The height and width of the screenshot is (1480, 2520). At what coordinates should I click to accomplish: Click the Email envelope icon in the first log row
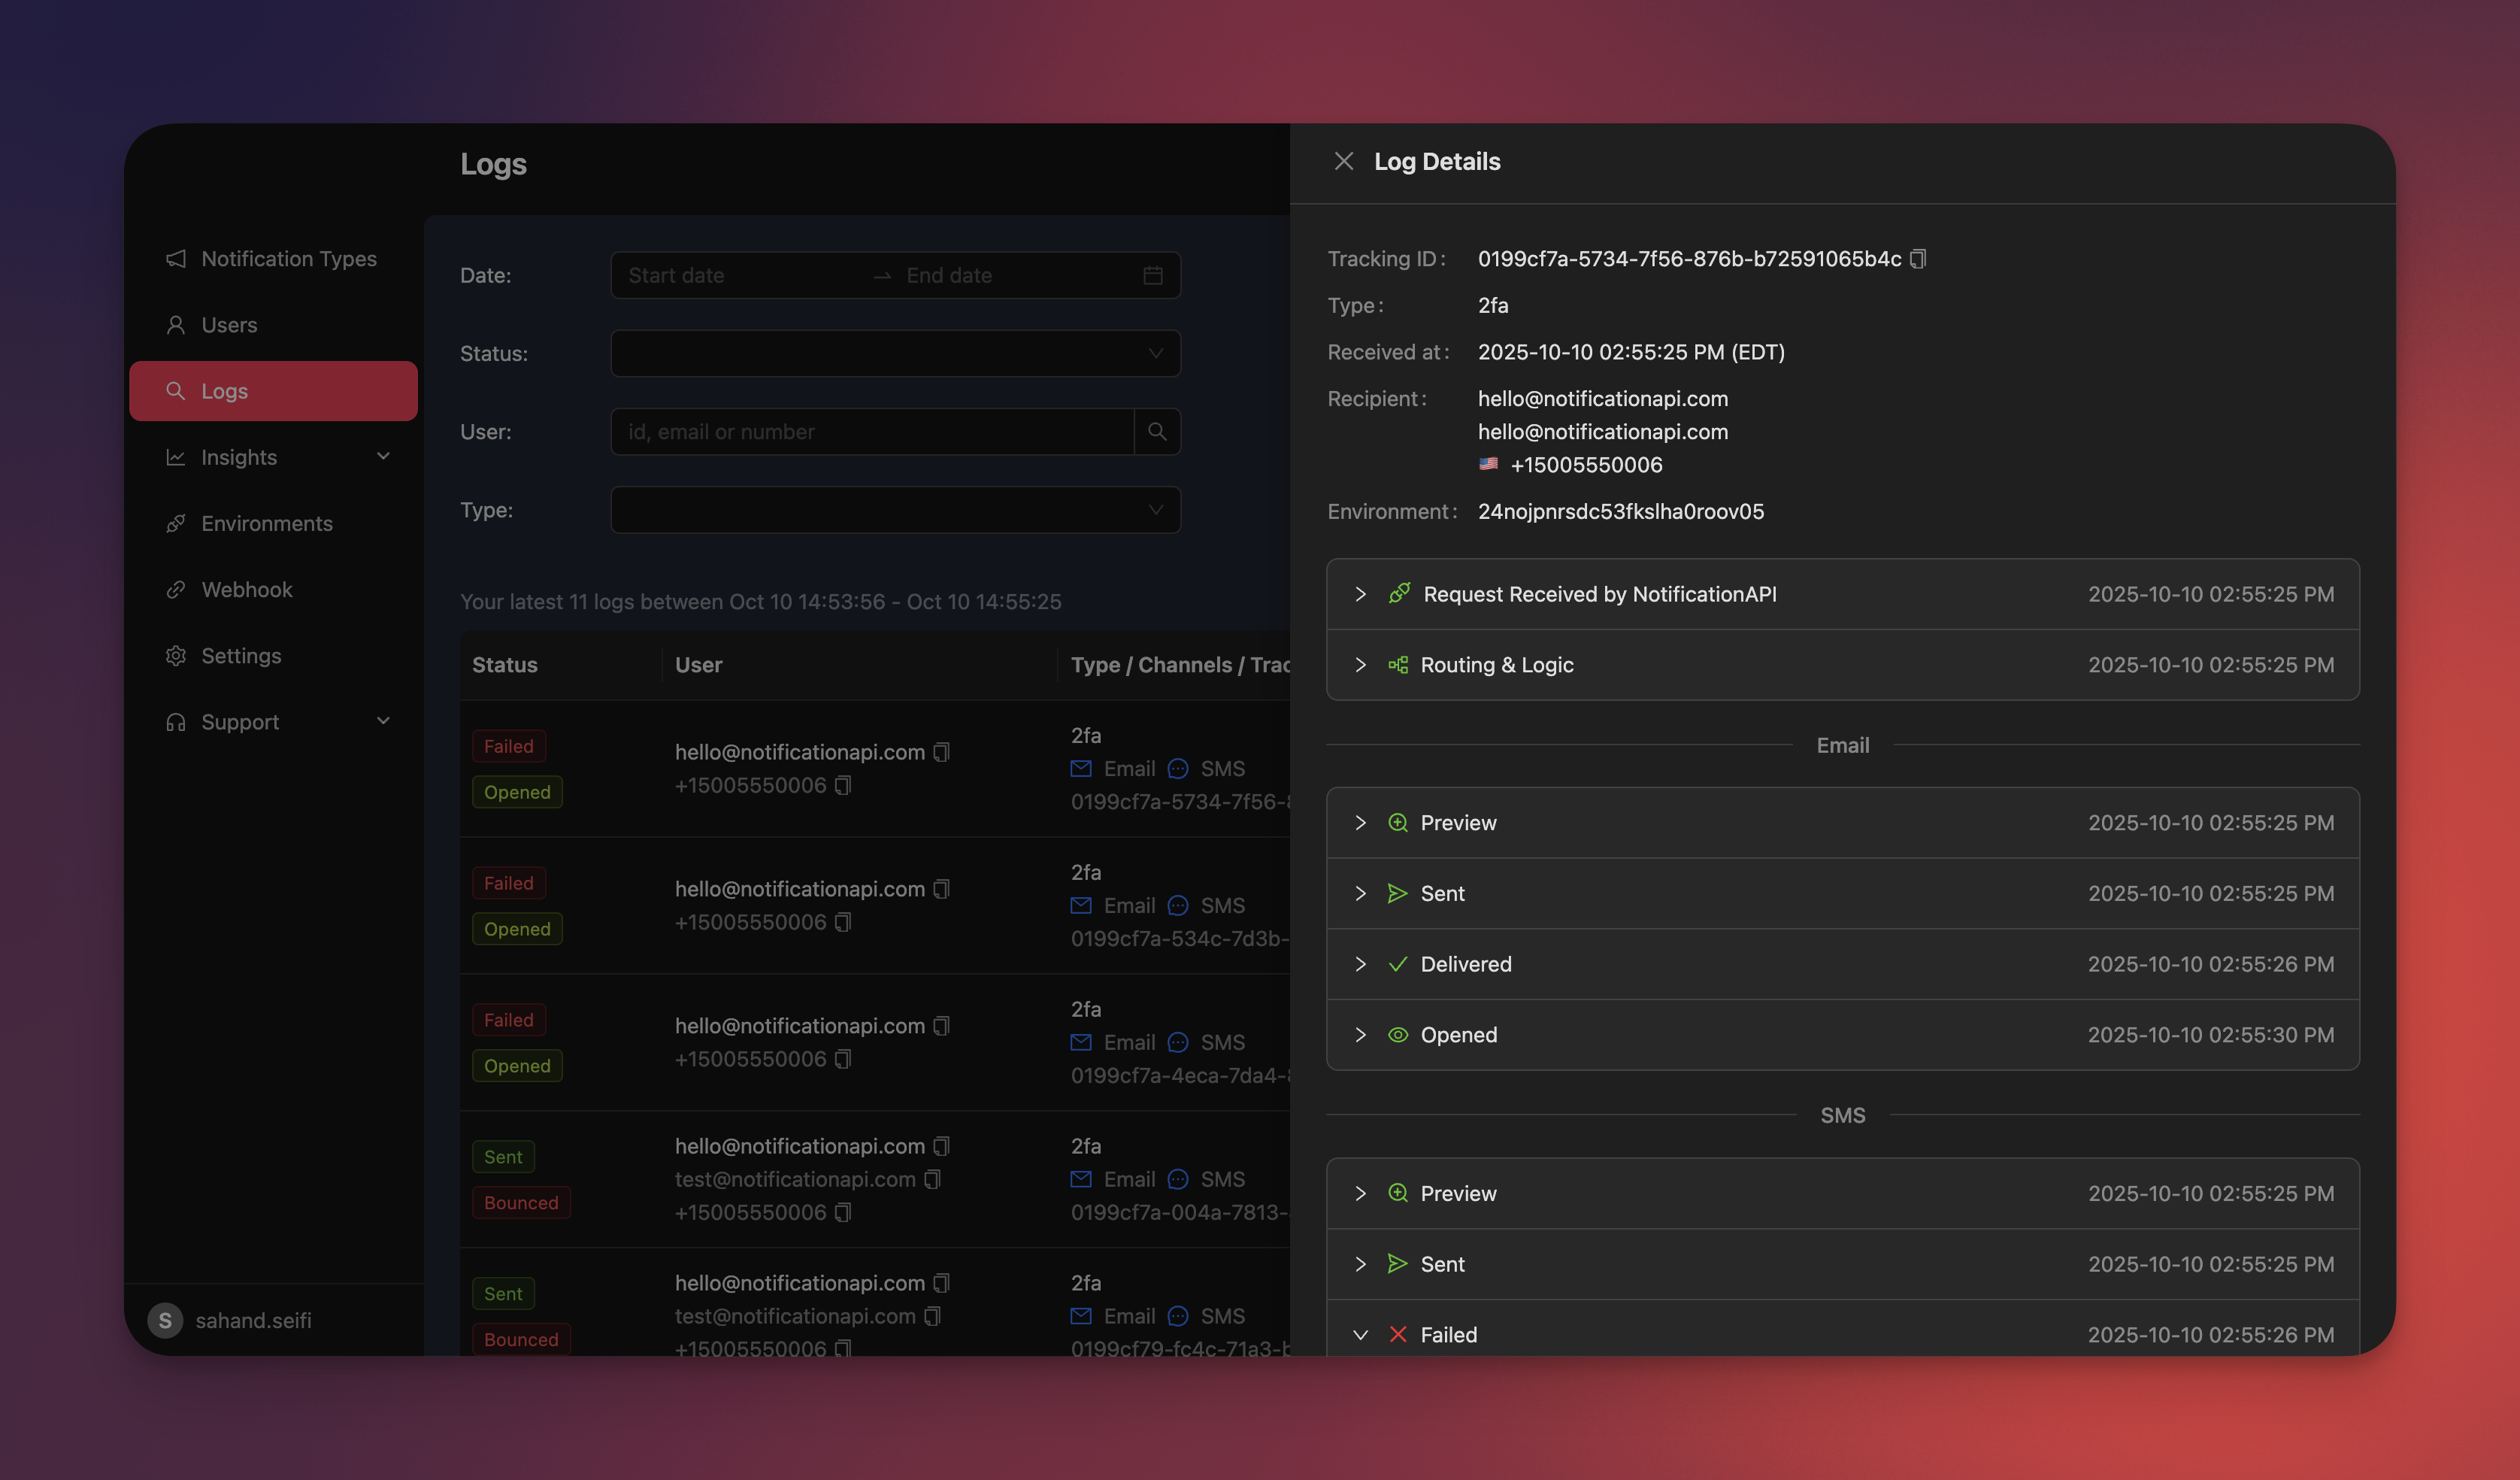[x=1081, y=768]
